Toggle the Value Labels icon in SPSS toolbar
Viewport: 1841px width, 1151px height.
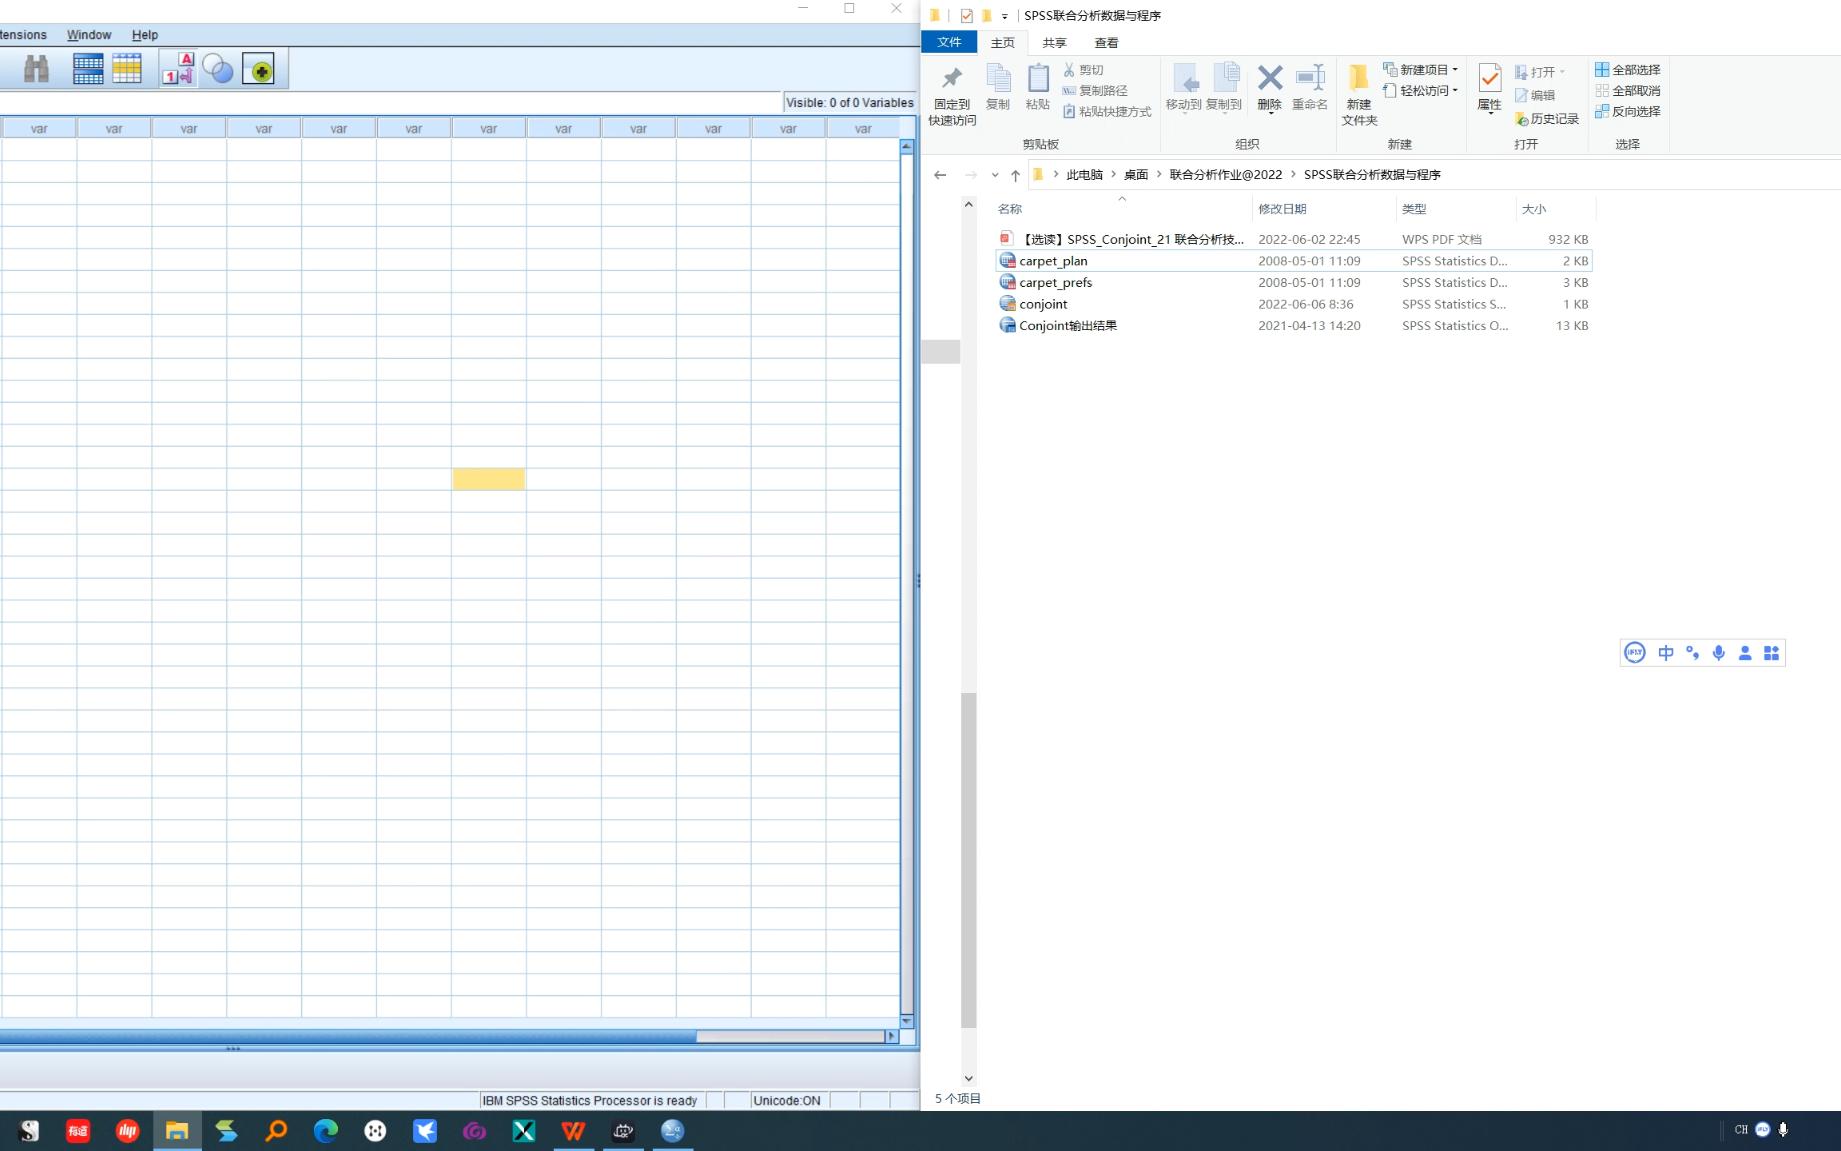tap(179, 69)
